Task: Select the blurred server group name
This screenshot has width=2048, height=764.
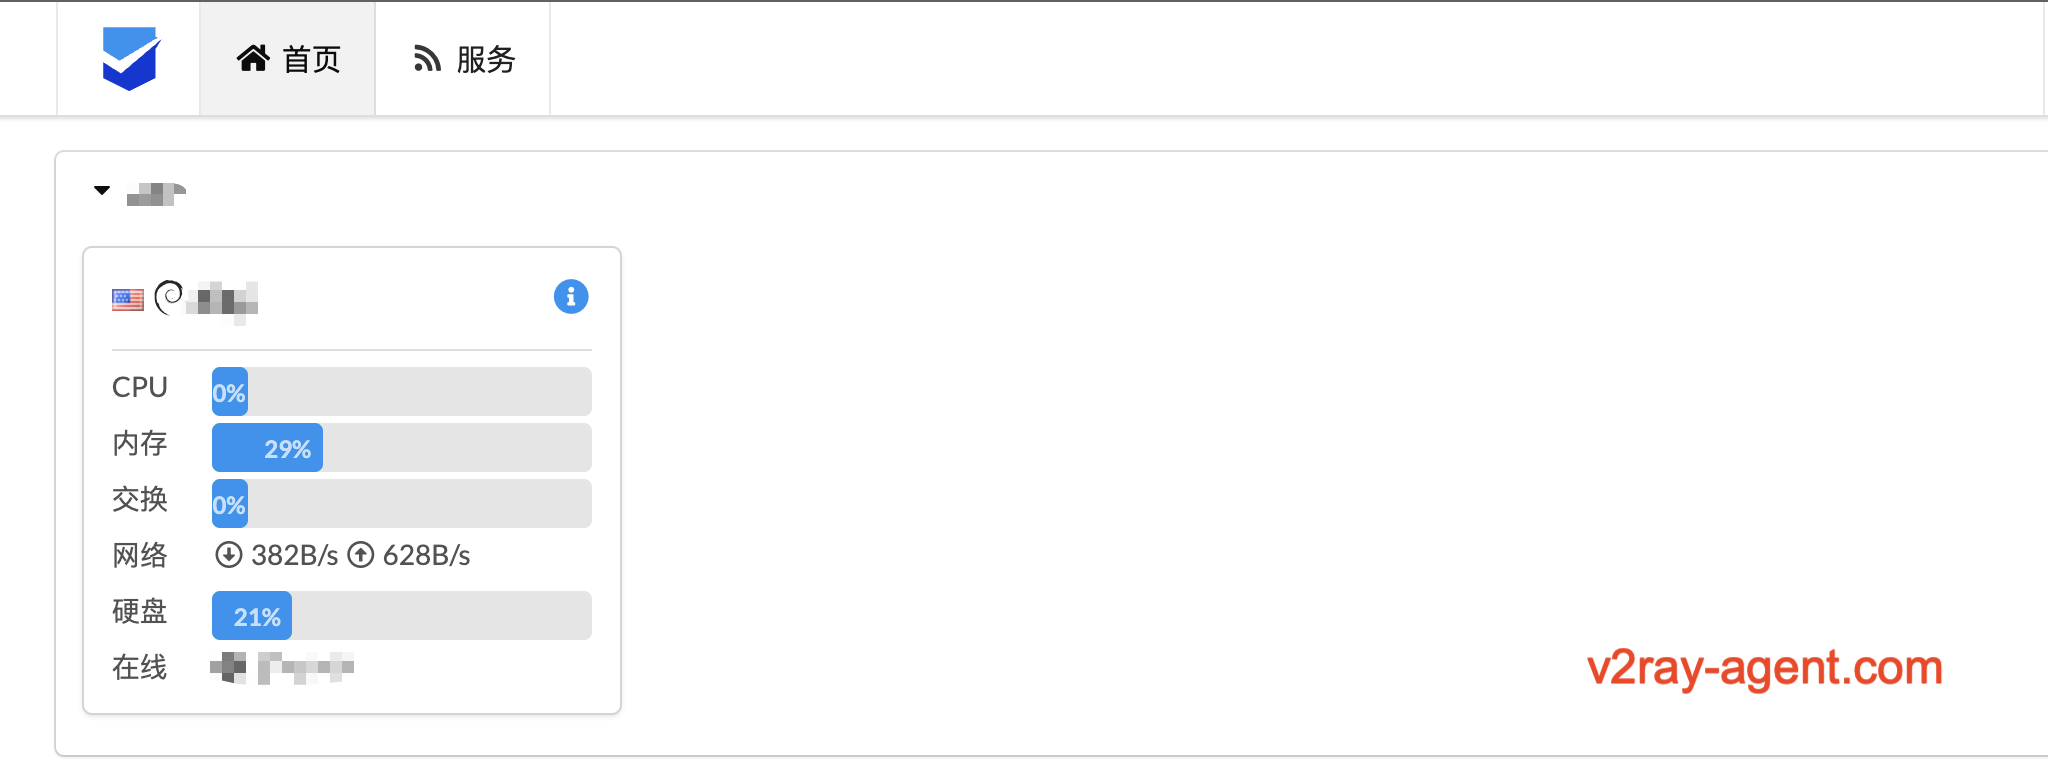Action: pos(157,194)
